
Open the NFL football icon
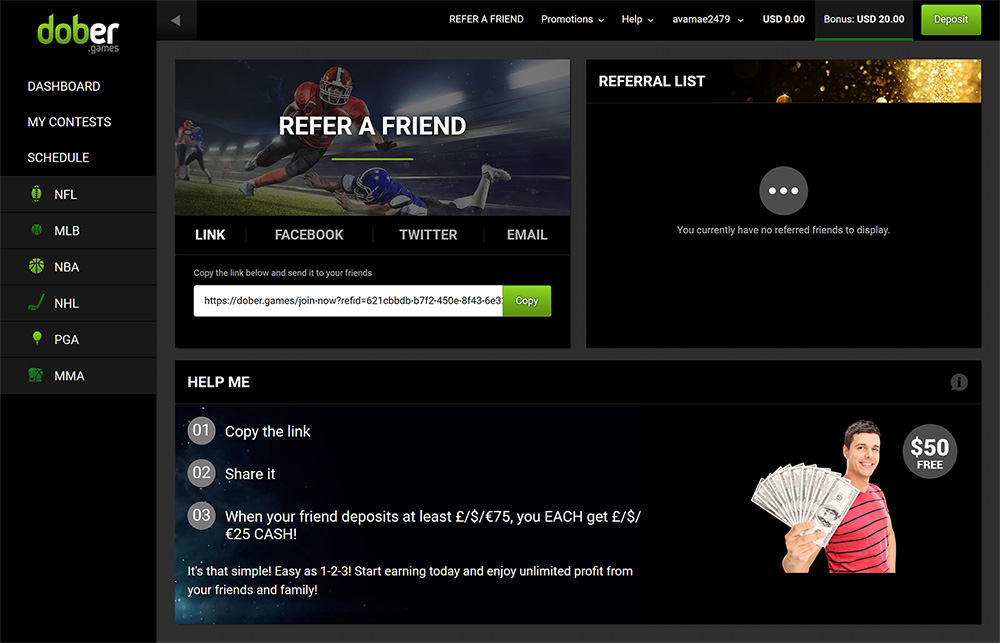pos(36,194)
